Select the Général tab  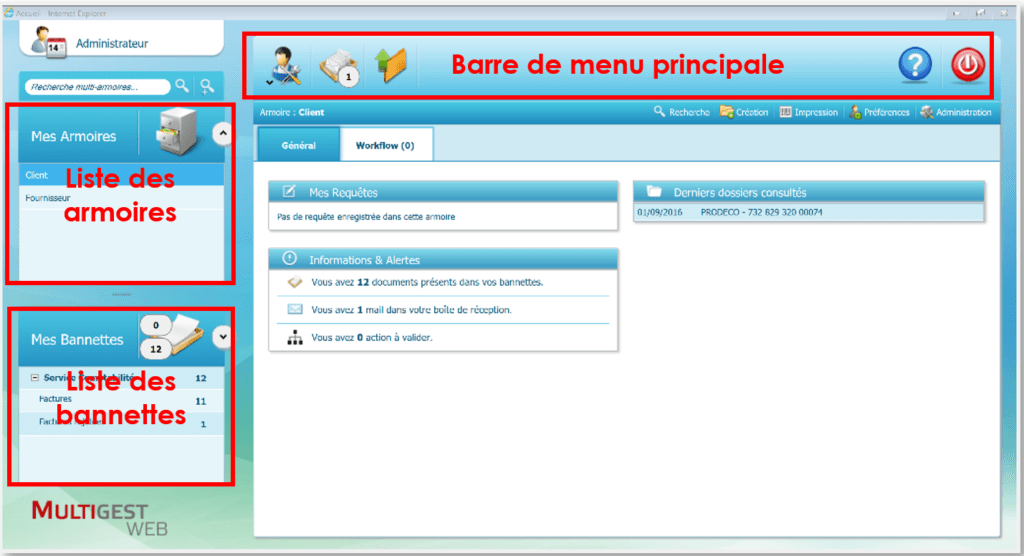pyautogui.click(x=298, y=146)
